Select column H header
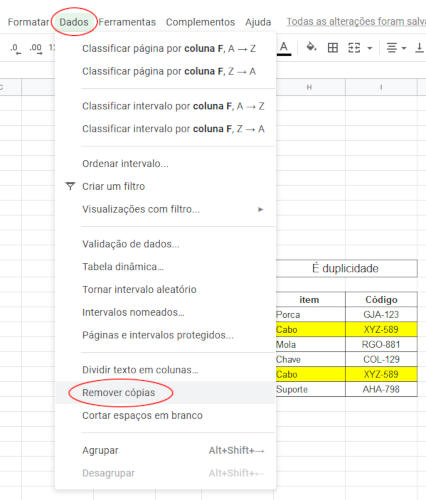This screenshot has width=426, height=500. click(x=310, y=87)
